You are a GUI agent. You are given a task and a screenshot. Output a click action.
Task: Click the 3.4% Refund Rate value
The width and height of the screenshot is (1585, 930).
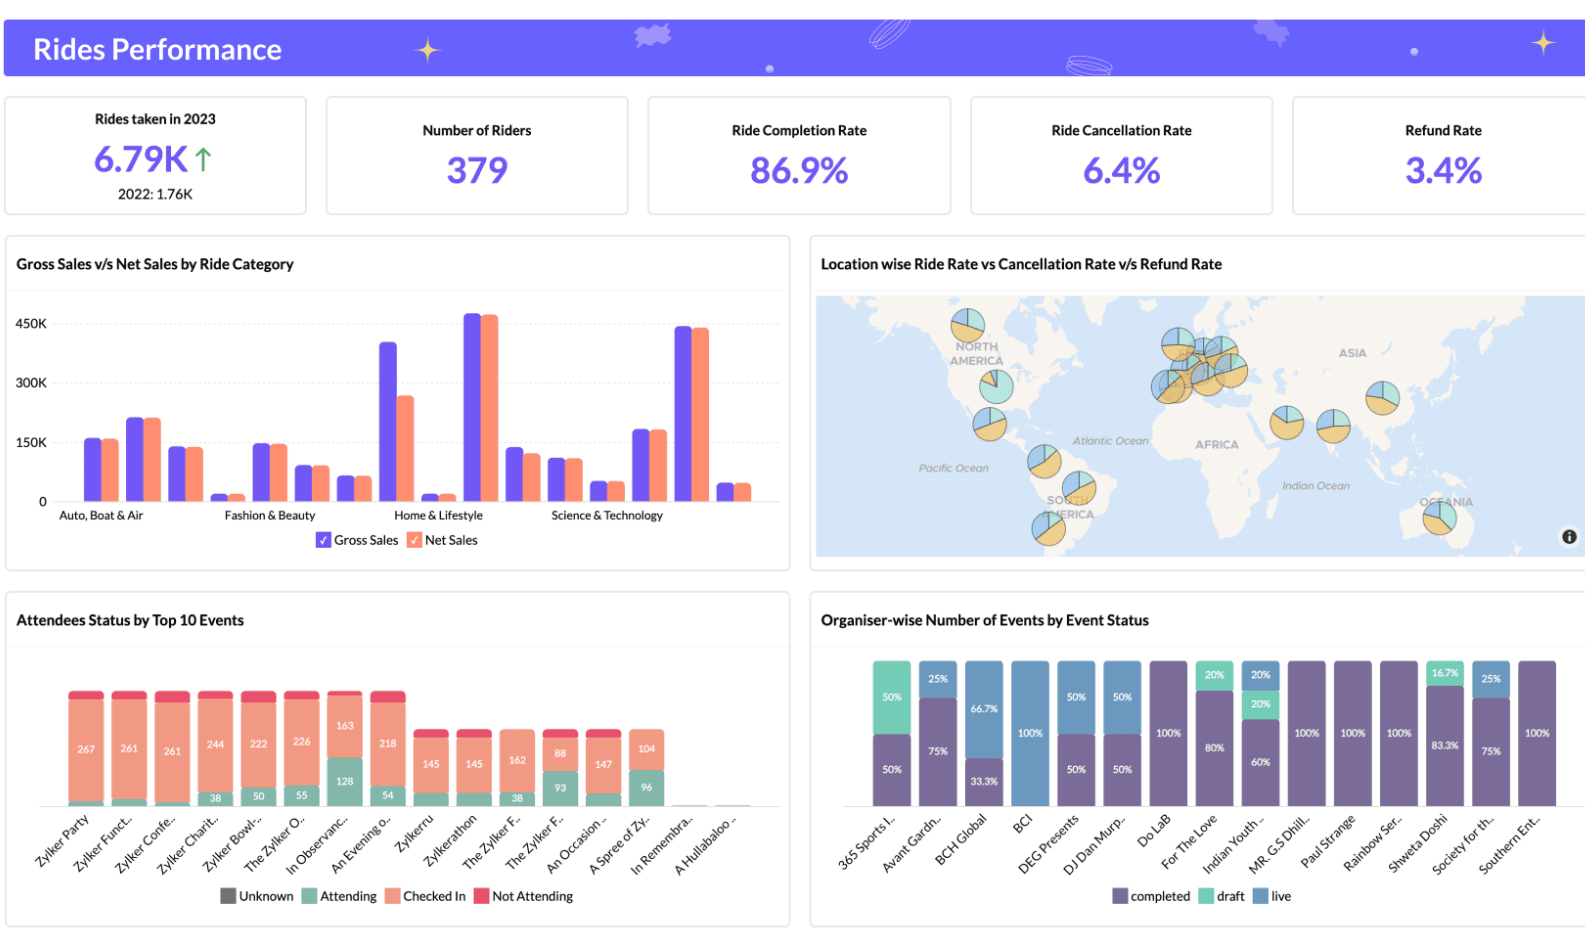1444,171
